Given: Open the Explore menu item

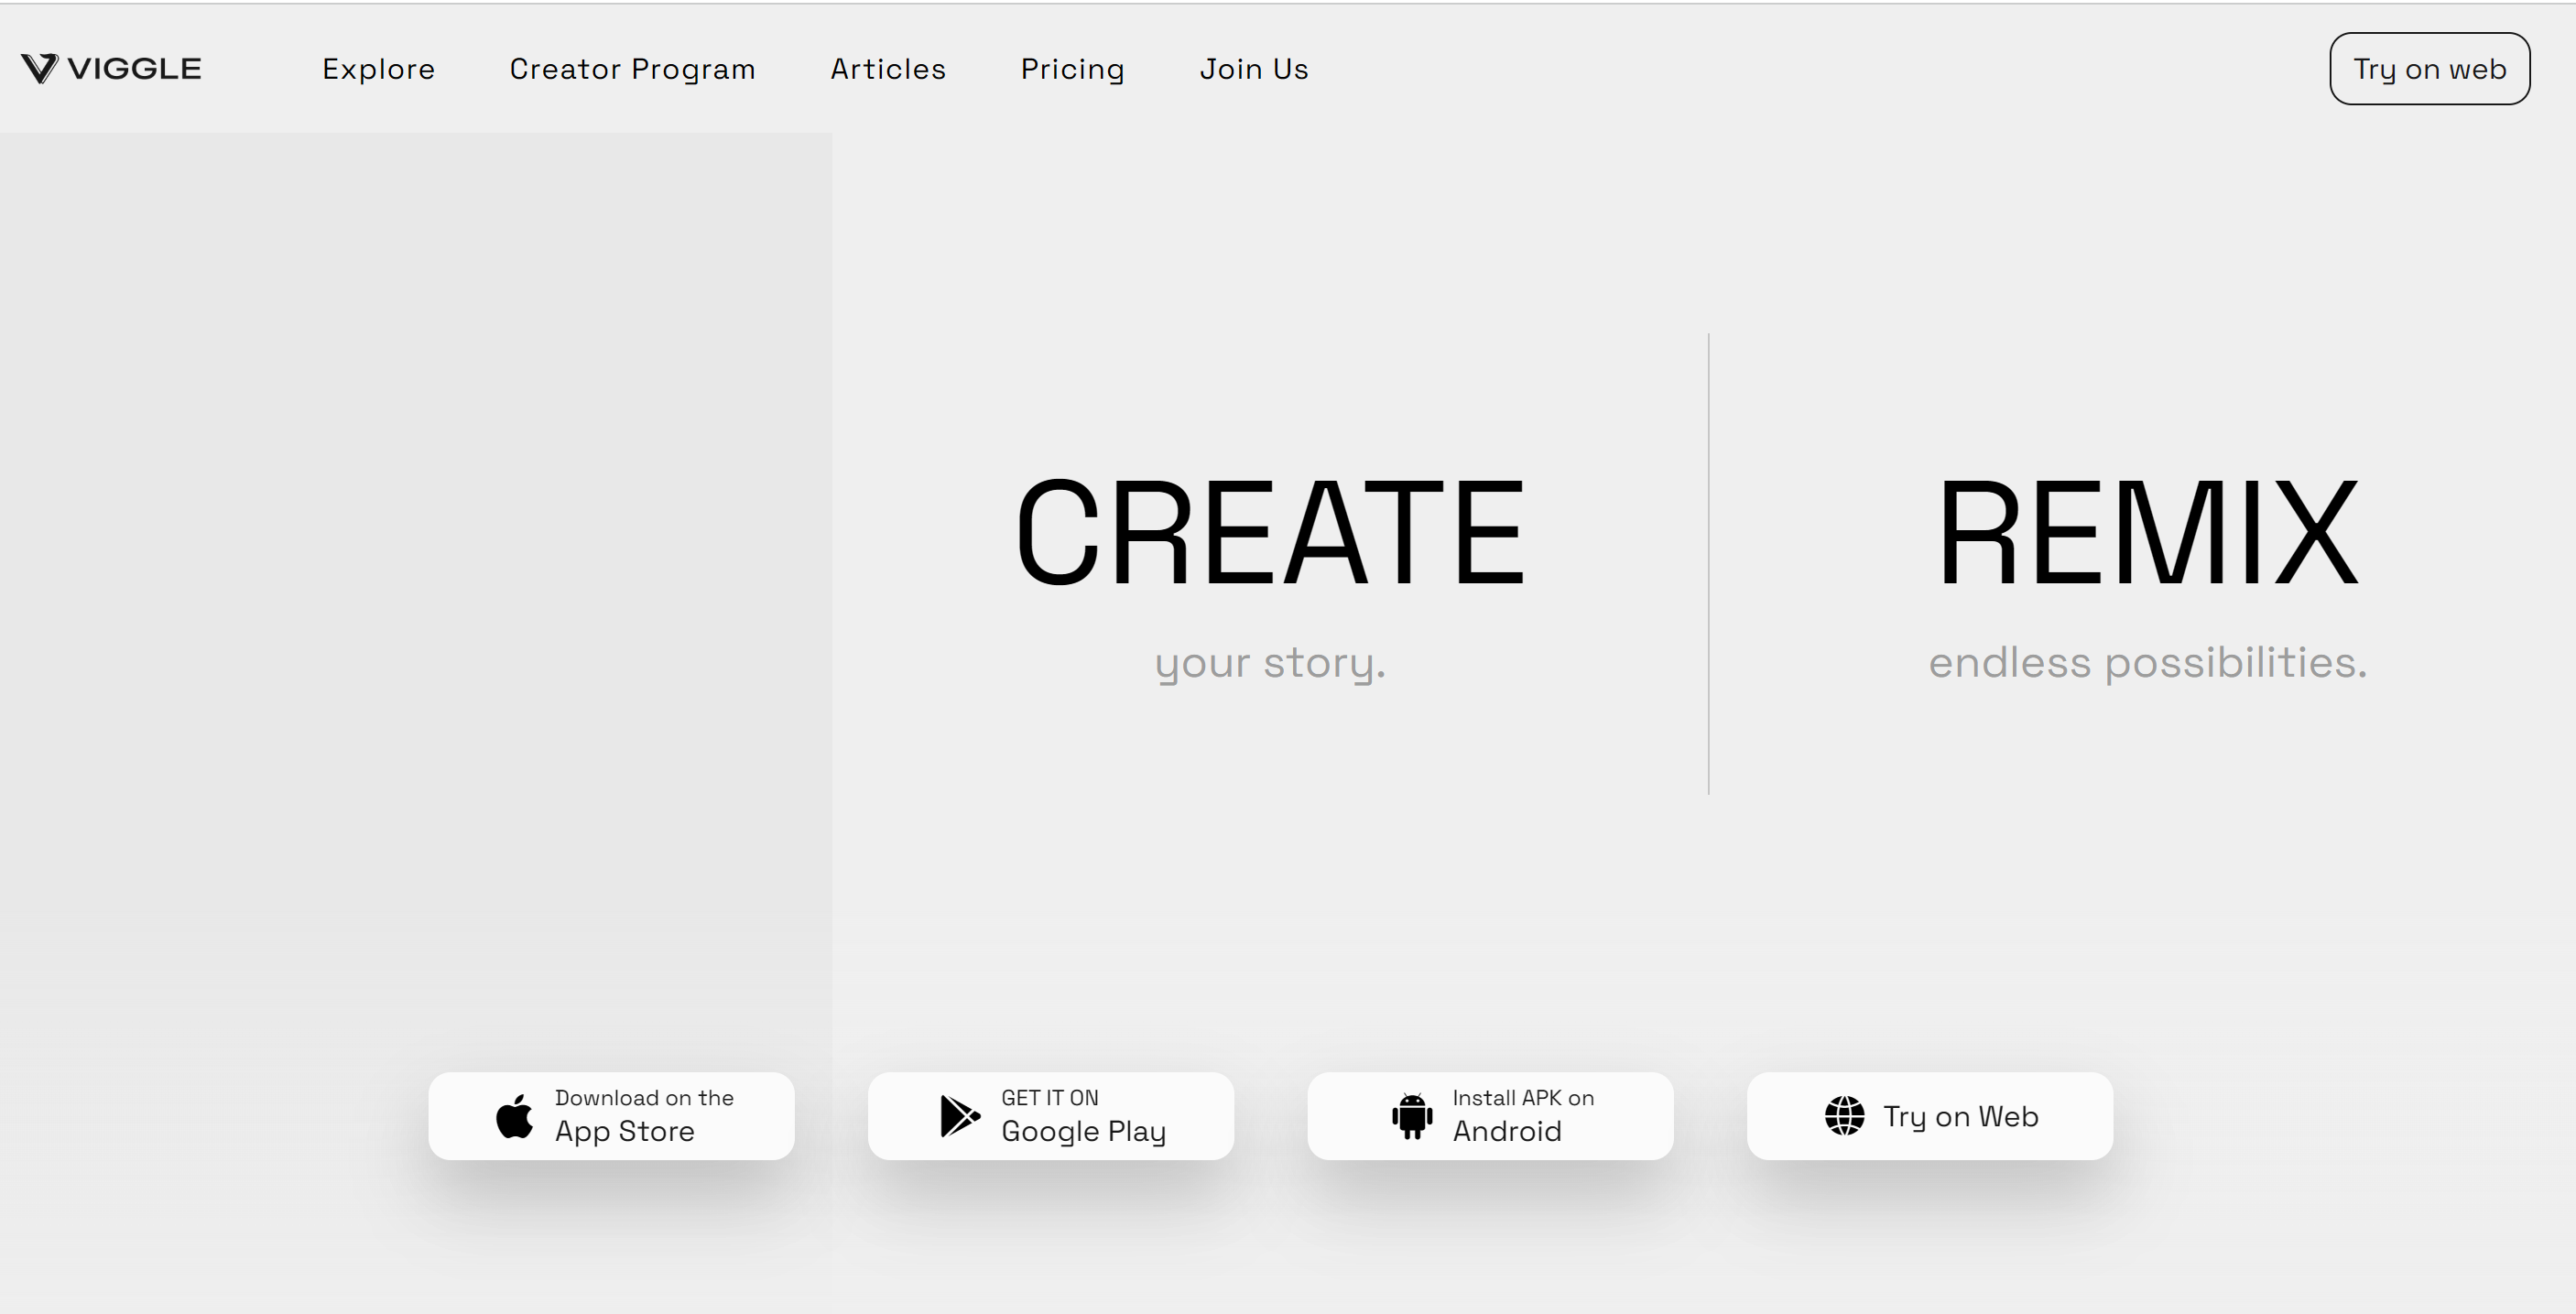Looking at the screenshot, I should pos(378,69).
